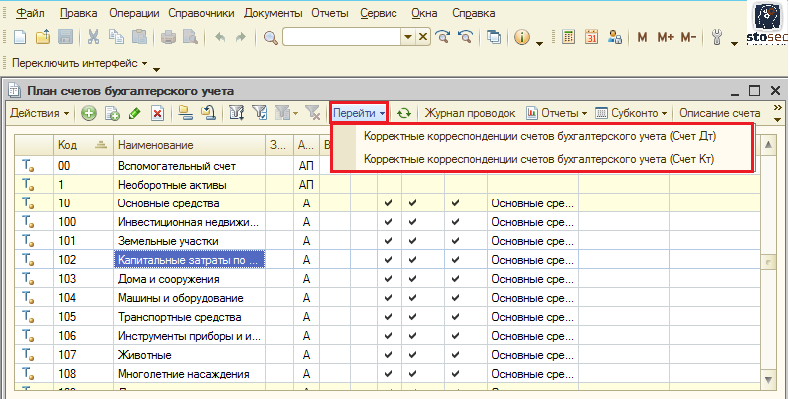Image resolution: width=789 pixels, height=399 pixels.
Task: Click the green pencil Edit icon
Action: tap(134, 114)
